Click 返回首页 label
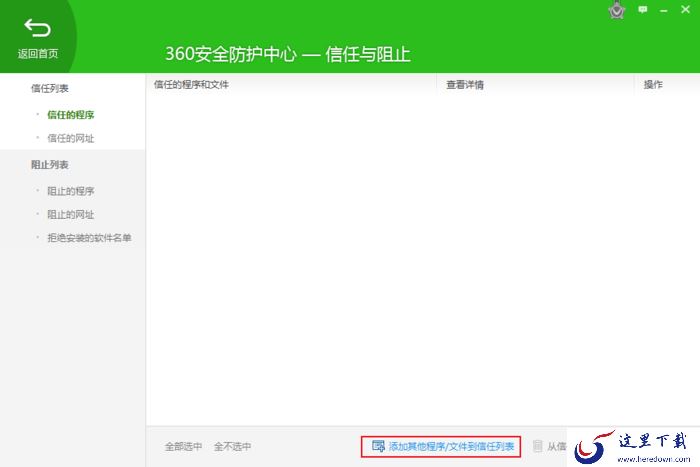Screen dimensions: 700x467 pyautogui.click(x=38, y=54)
